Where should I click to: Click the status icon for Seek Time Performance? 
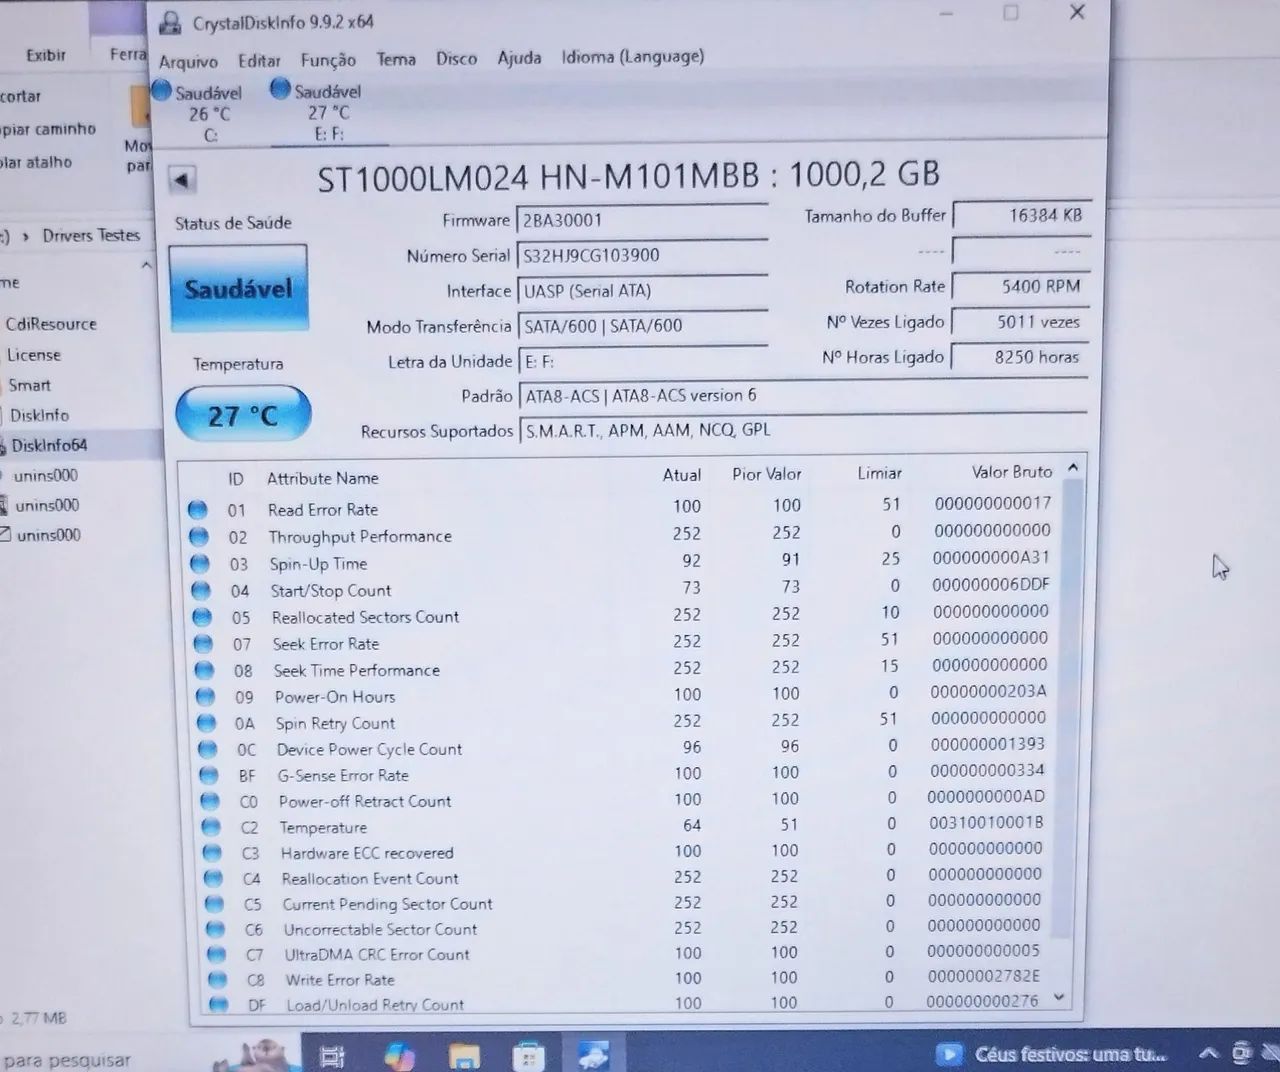point(204,670)
